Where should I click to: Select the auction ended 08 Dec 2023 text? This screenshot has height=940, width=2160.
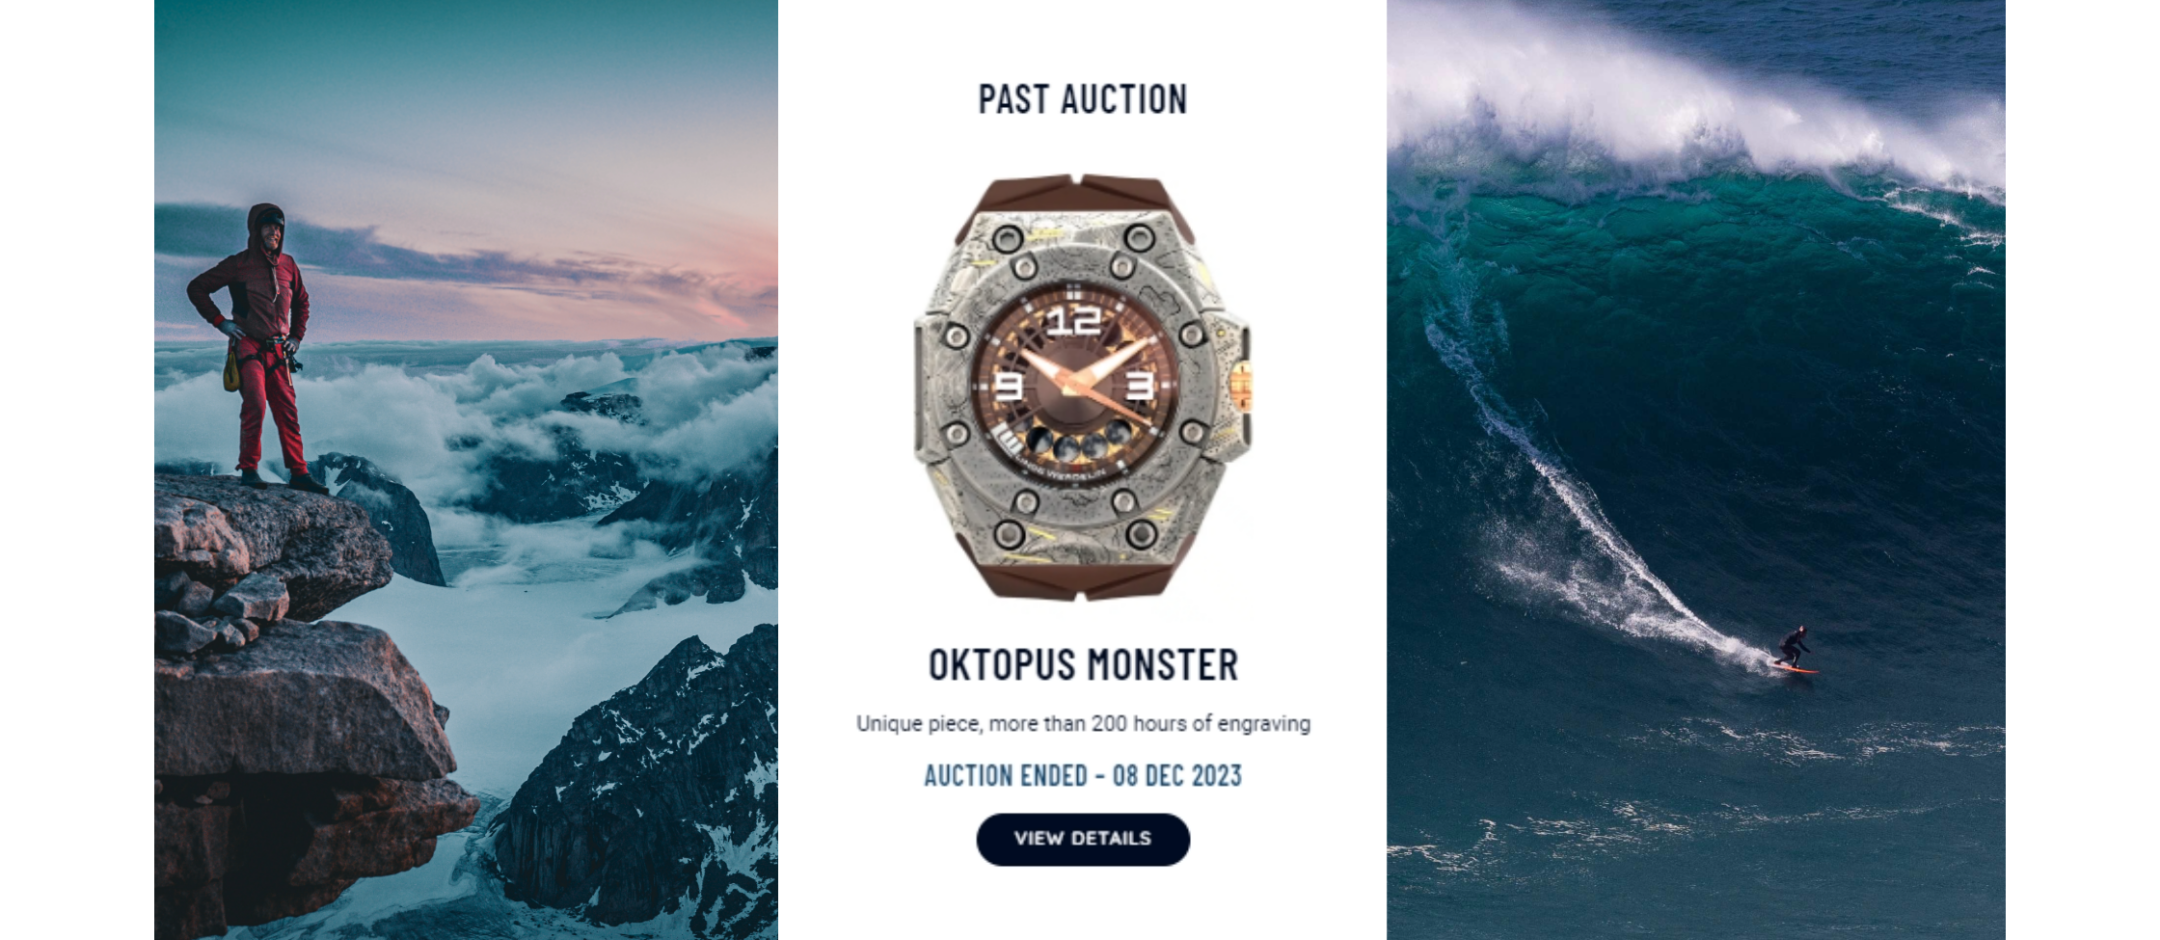pos(1083,776)
